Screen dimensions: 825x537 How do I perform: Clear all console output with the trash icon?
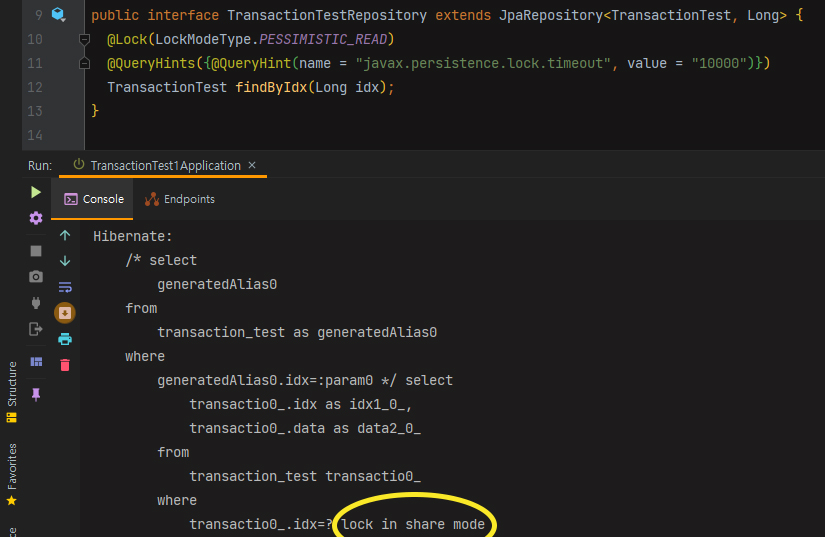(x=65, y=365)
